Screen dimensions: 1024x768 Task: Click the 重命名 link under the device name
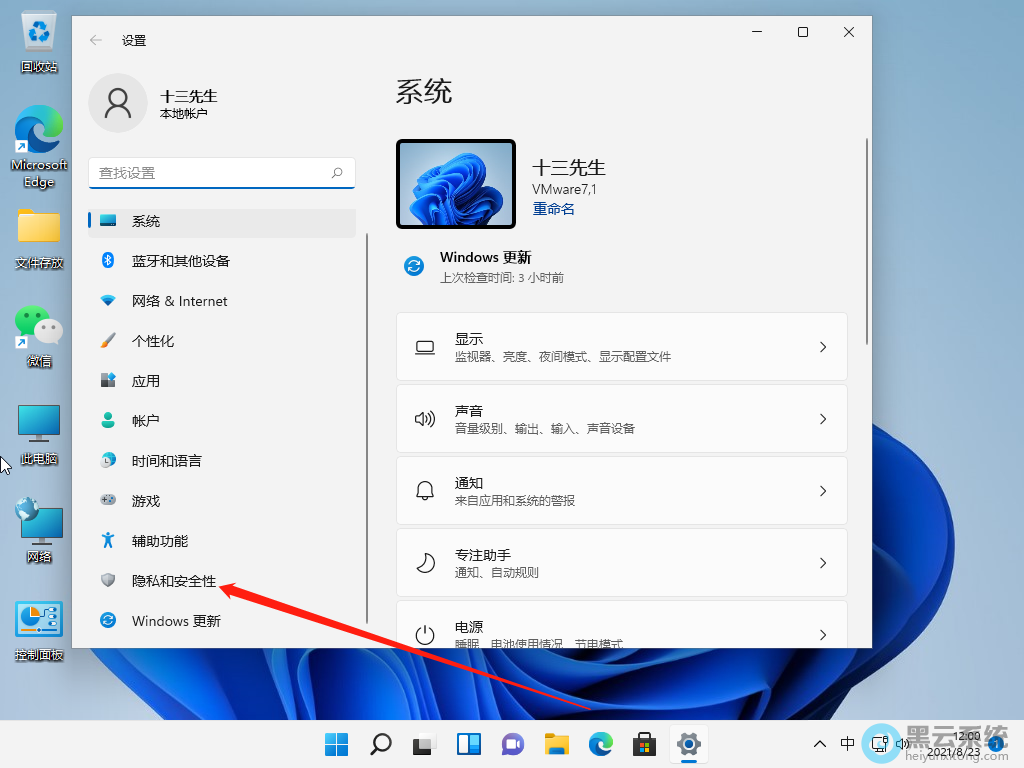(553, 208)
